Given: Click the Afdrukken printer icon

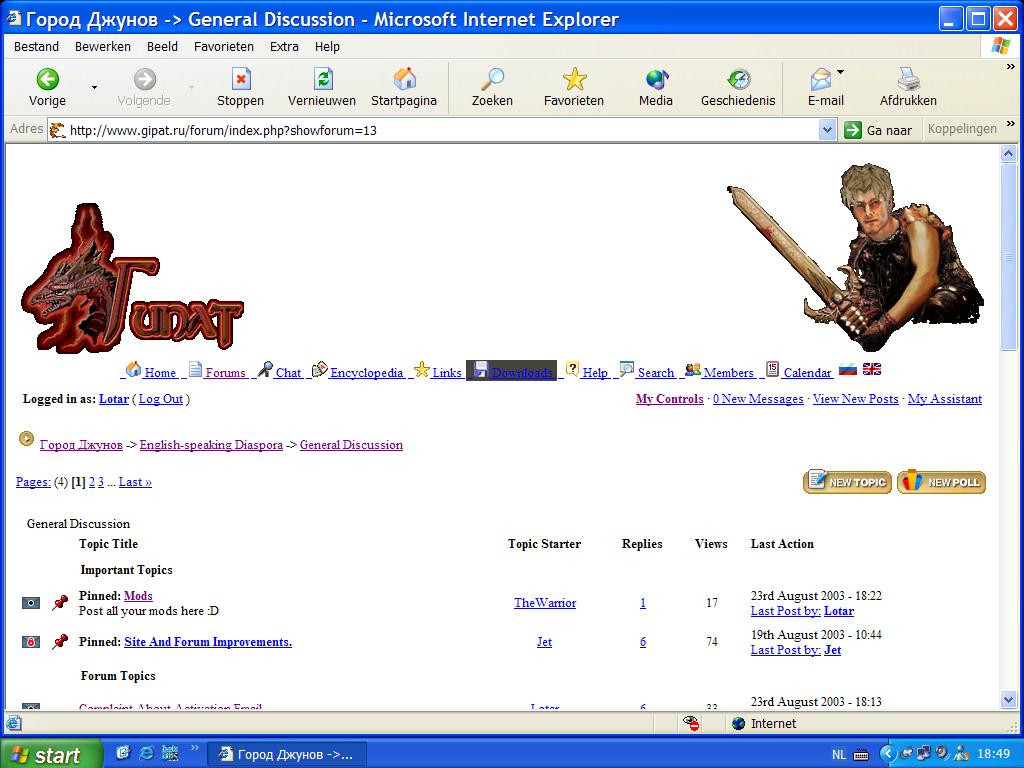Looking at the screenshot, I should pyautogui.click(x=908, y=80).
